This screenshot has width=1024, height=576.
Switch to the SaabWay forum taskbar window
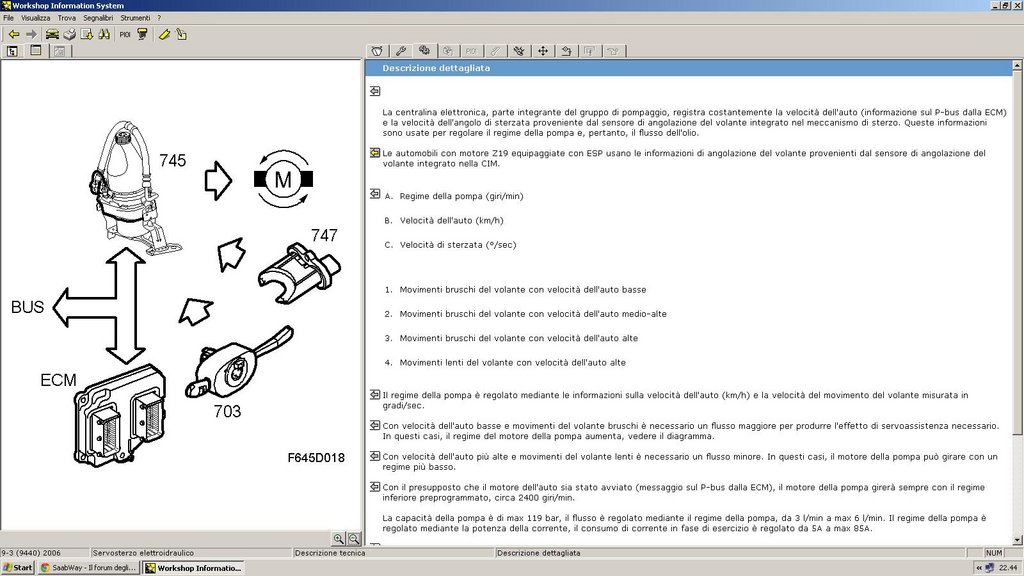click(88, 568)
